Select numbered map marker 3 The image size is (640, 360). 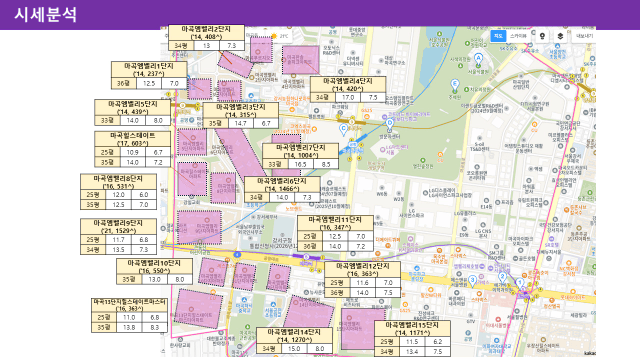point(473,281)
